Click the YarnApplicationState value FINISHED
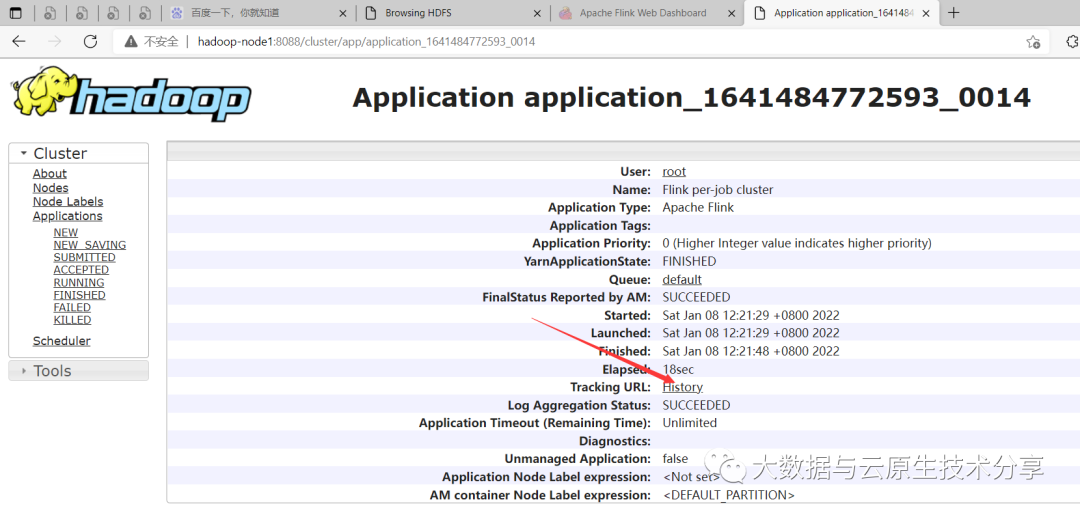The width and height of the screenshot is (1080, 515). (689, 262)
